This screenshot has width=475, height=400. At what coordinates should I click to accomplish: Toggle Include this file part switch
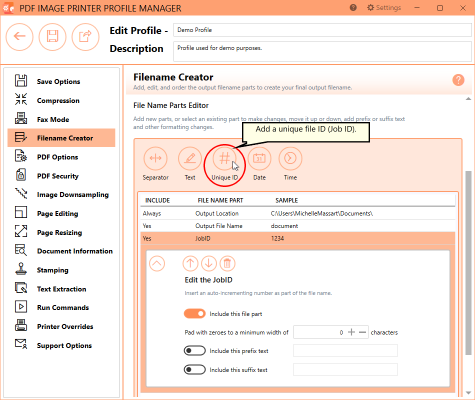coord(195,314)
